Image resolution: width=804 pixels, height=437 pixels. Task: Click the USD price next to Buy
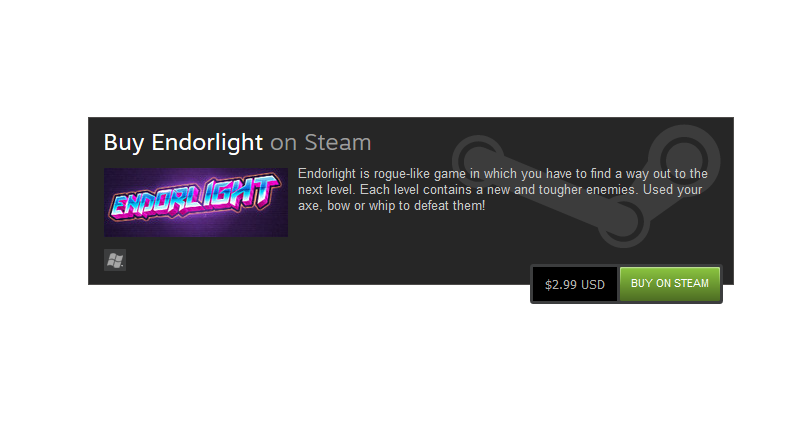pyautogui.click(x=575, y=284)
